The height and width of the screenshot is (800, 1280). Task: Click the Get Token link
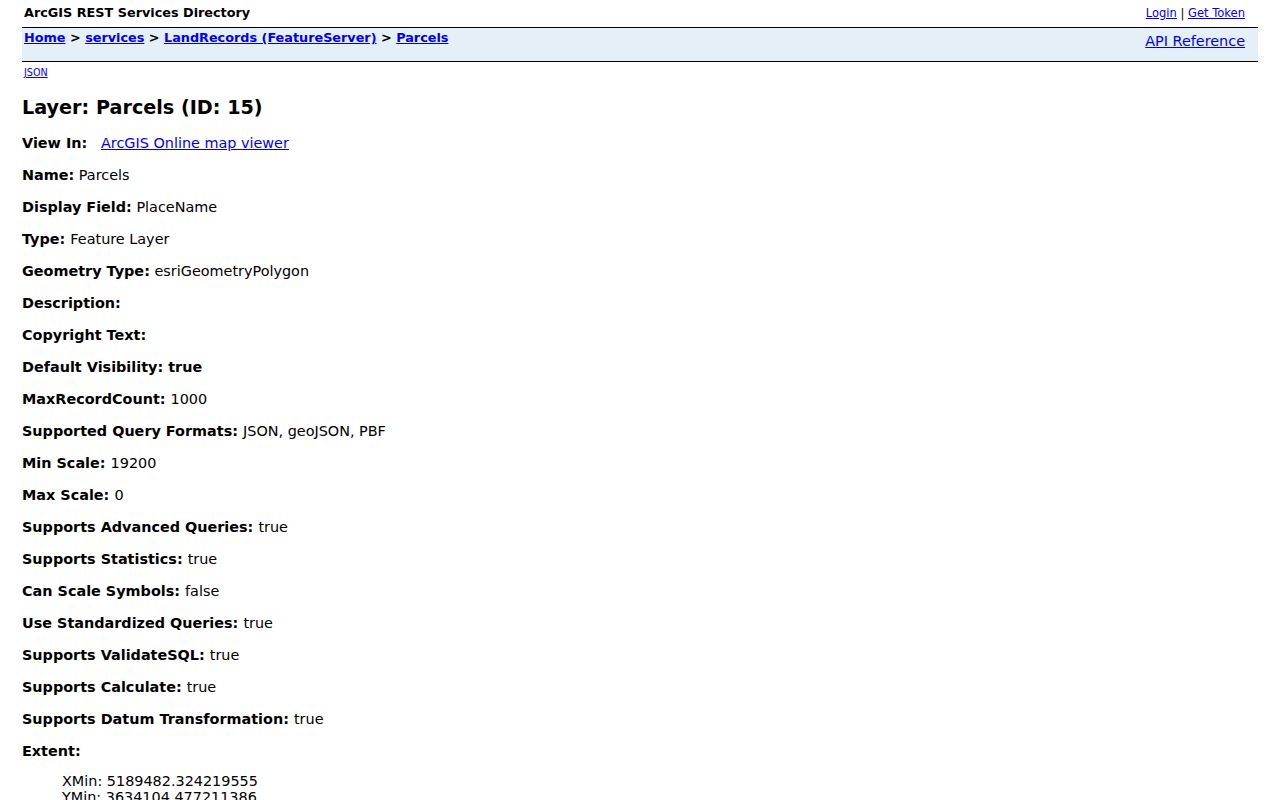click(1216, 13)
